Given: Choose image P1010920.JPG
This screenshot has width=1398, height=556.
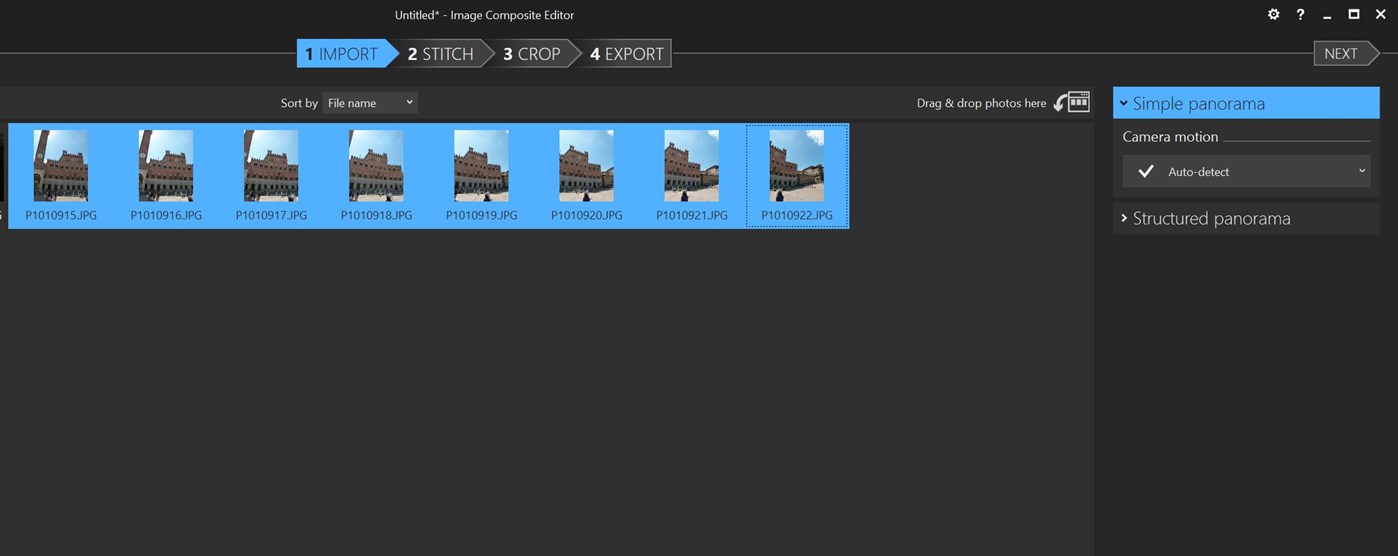Looking at the screenshot, I should 586,167.
